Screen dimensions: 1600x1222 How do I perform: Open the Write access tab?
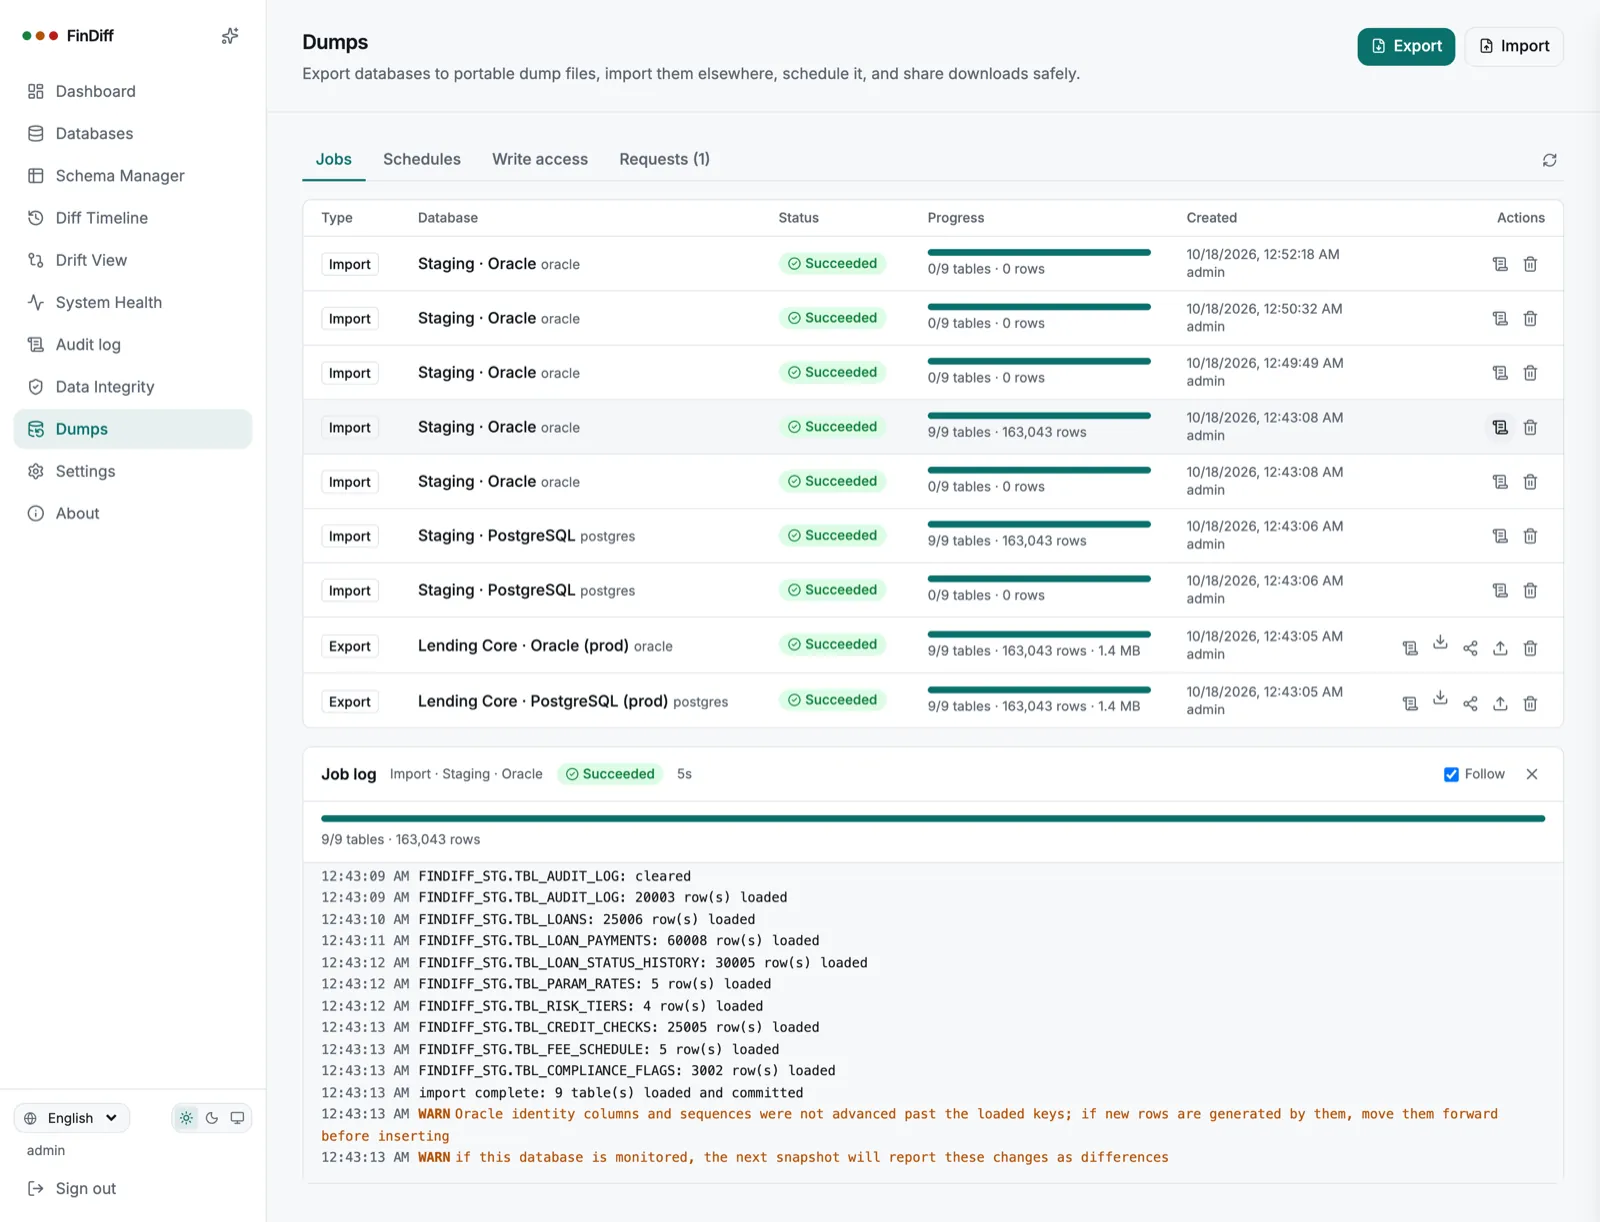pos(540,159)
